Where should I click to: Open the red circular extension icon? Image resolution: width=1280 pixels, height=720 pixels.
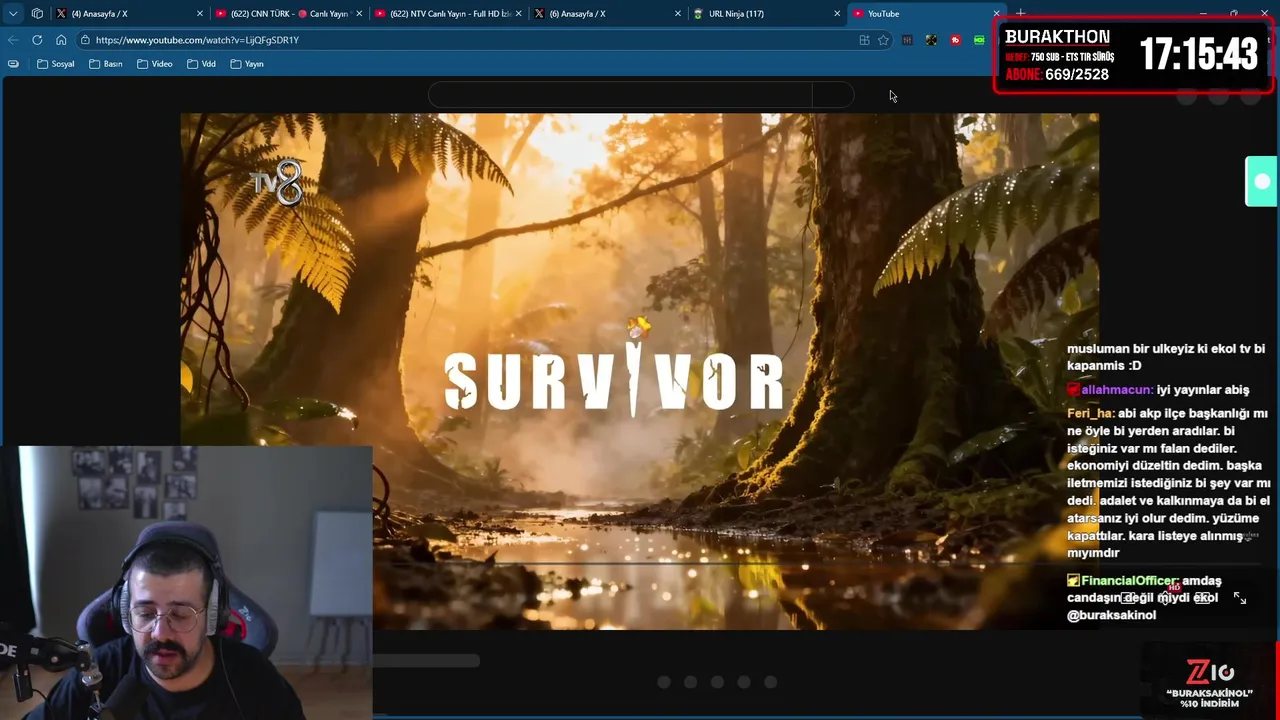955,40
